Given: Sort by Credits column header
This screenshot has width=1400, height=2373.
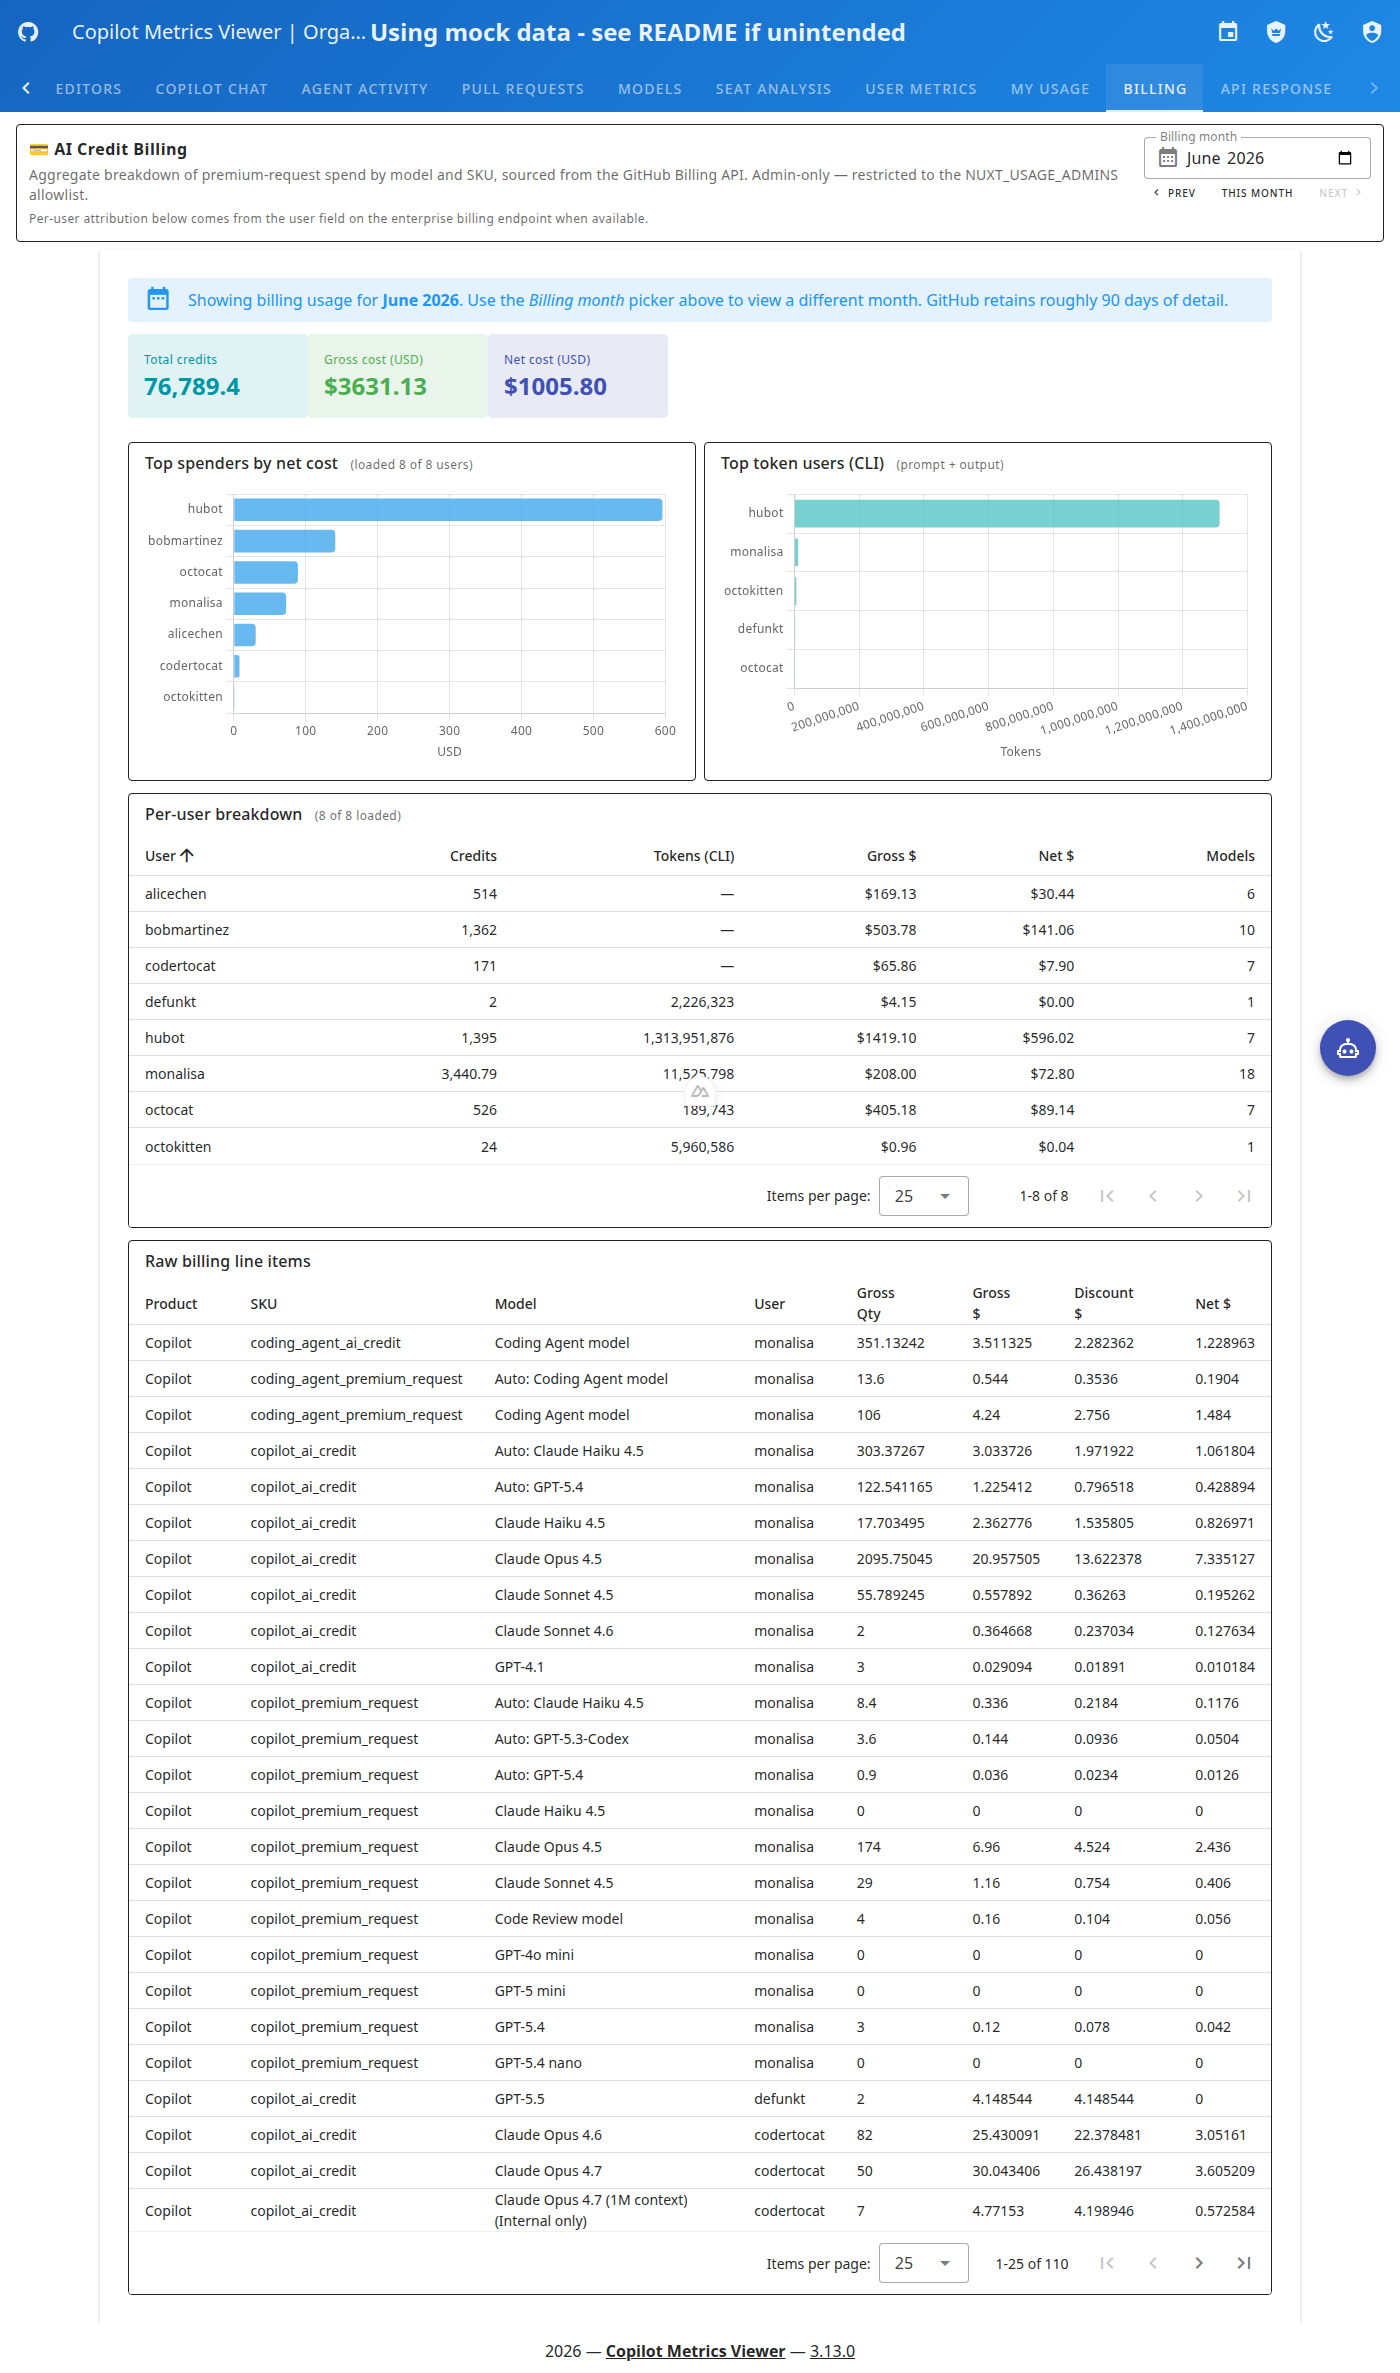Looking at the screenshot, I should point(473,856).
